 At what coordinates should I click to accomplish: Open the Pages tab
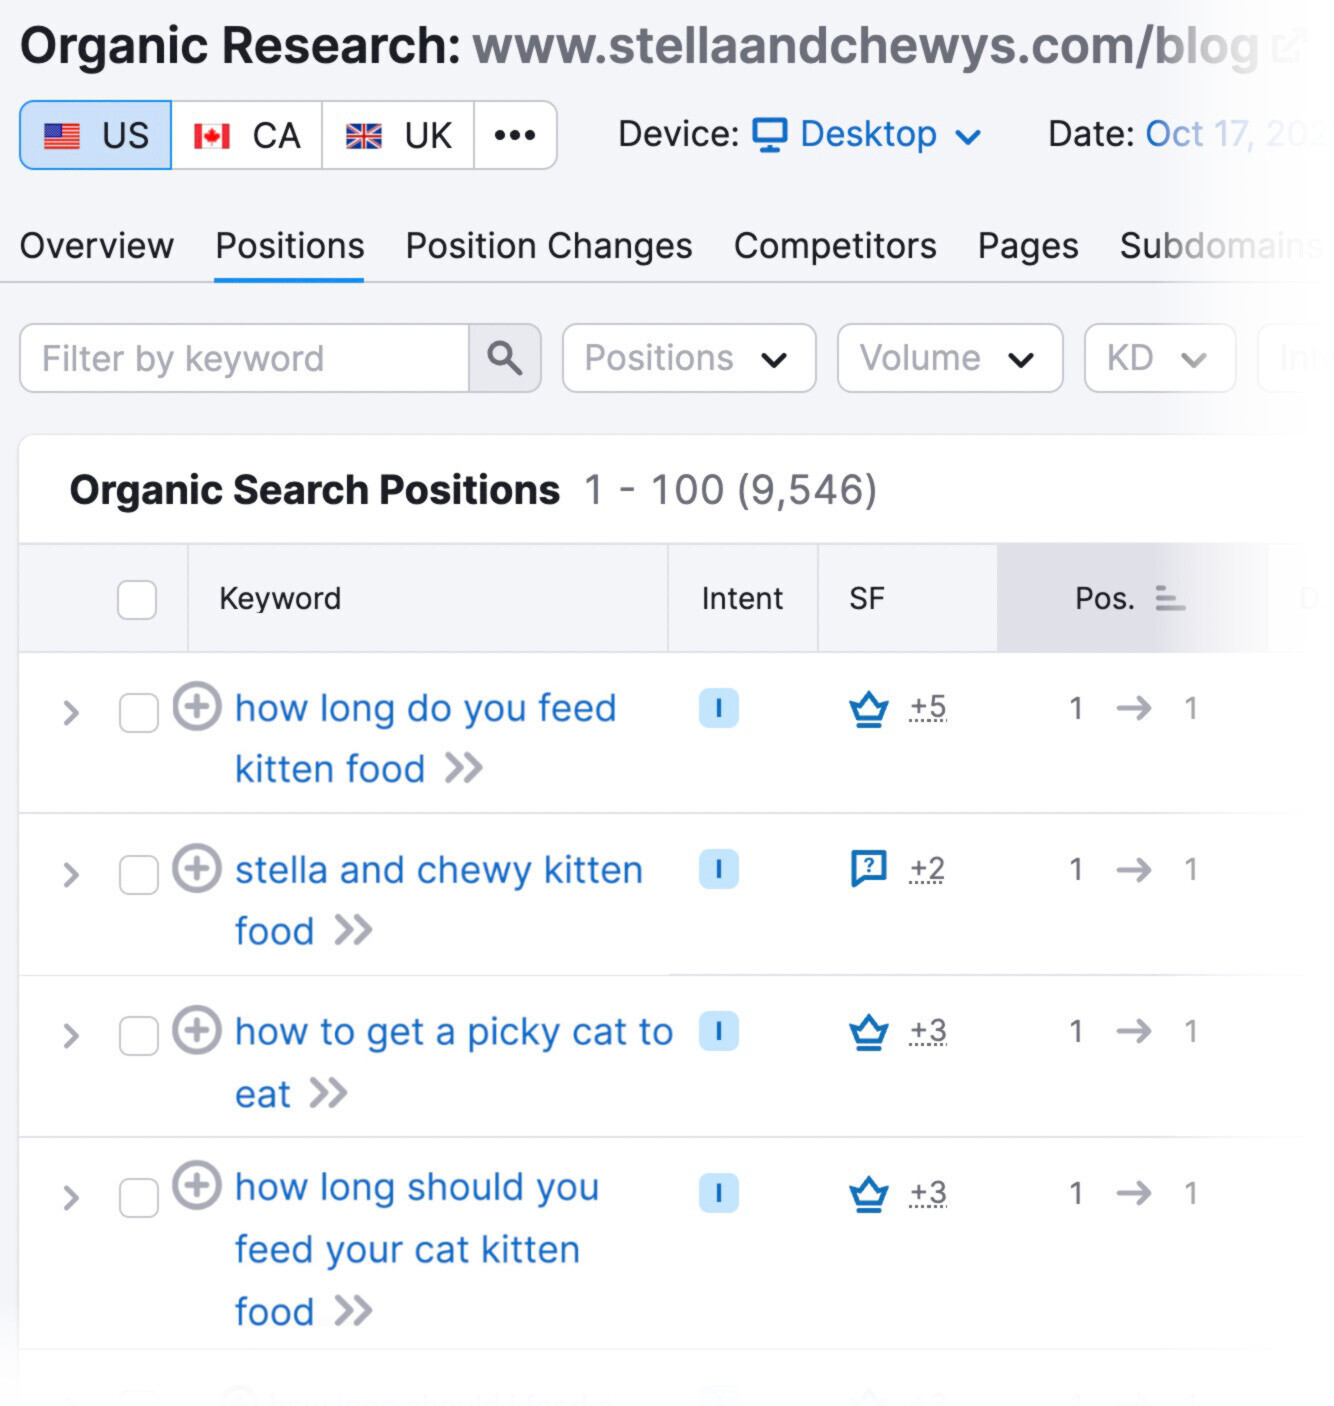(1028, 246)
